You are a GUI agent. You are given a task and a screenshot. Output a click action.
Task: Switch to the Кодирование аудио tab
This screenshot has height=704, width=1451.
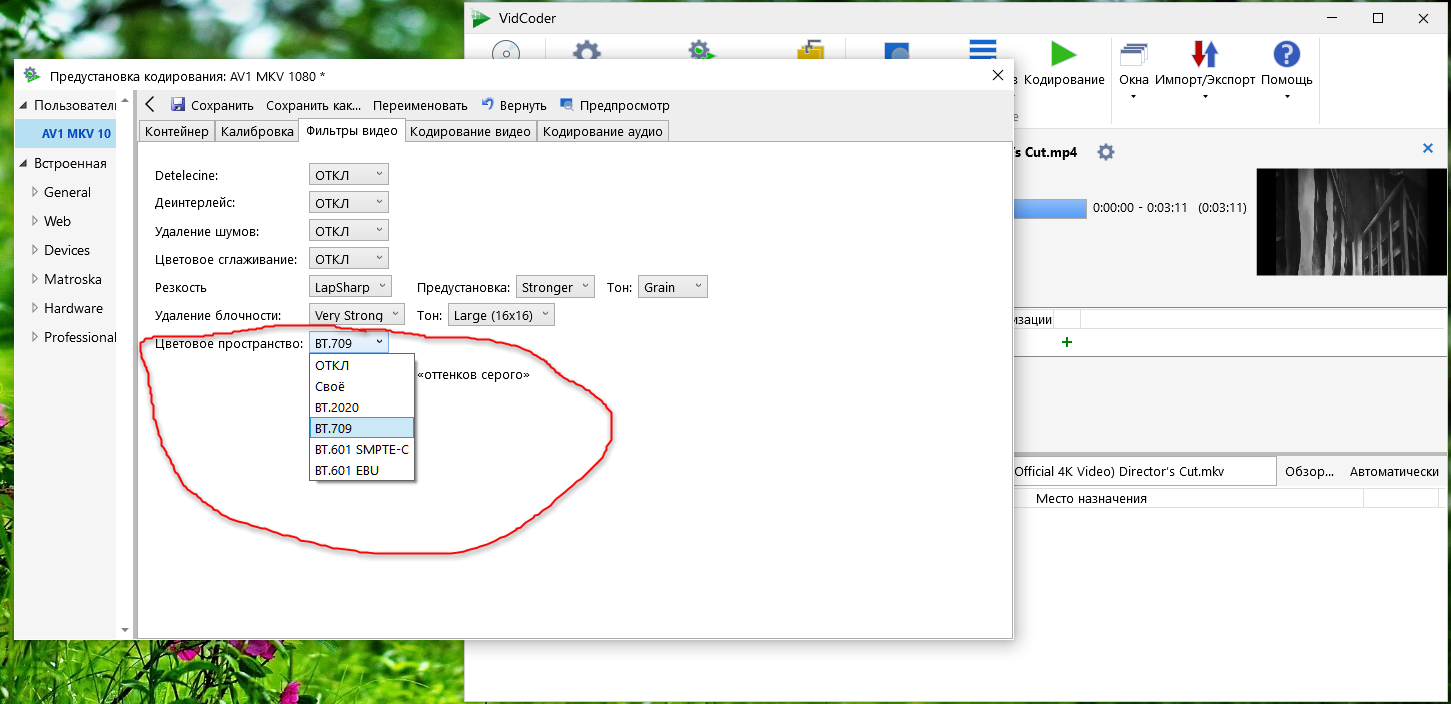603,131
